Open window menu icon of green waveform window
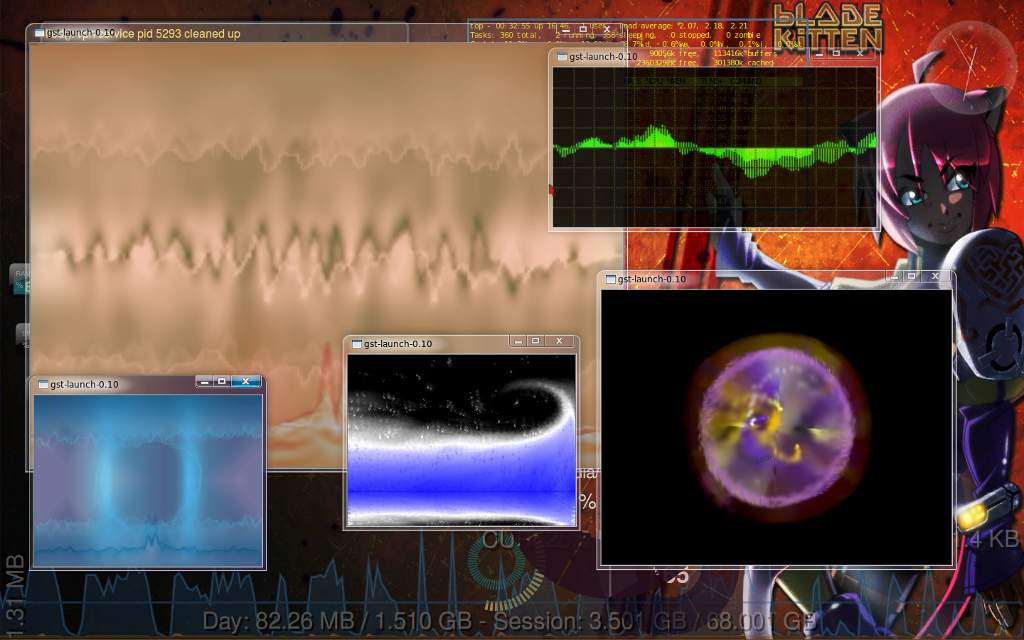 pos(562,57)
